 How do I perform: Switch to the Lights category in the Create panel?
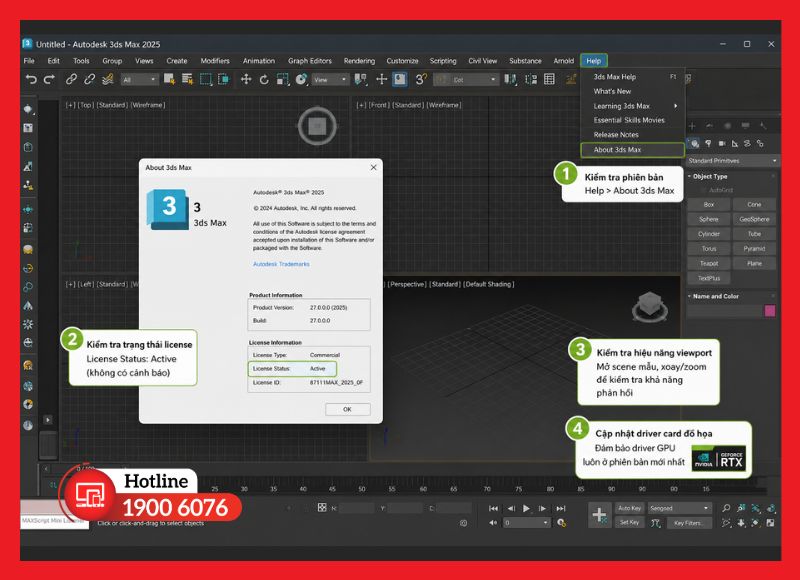click(708, 143)
